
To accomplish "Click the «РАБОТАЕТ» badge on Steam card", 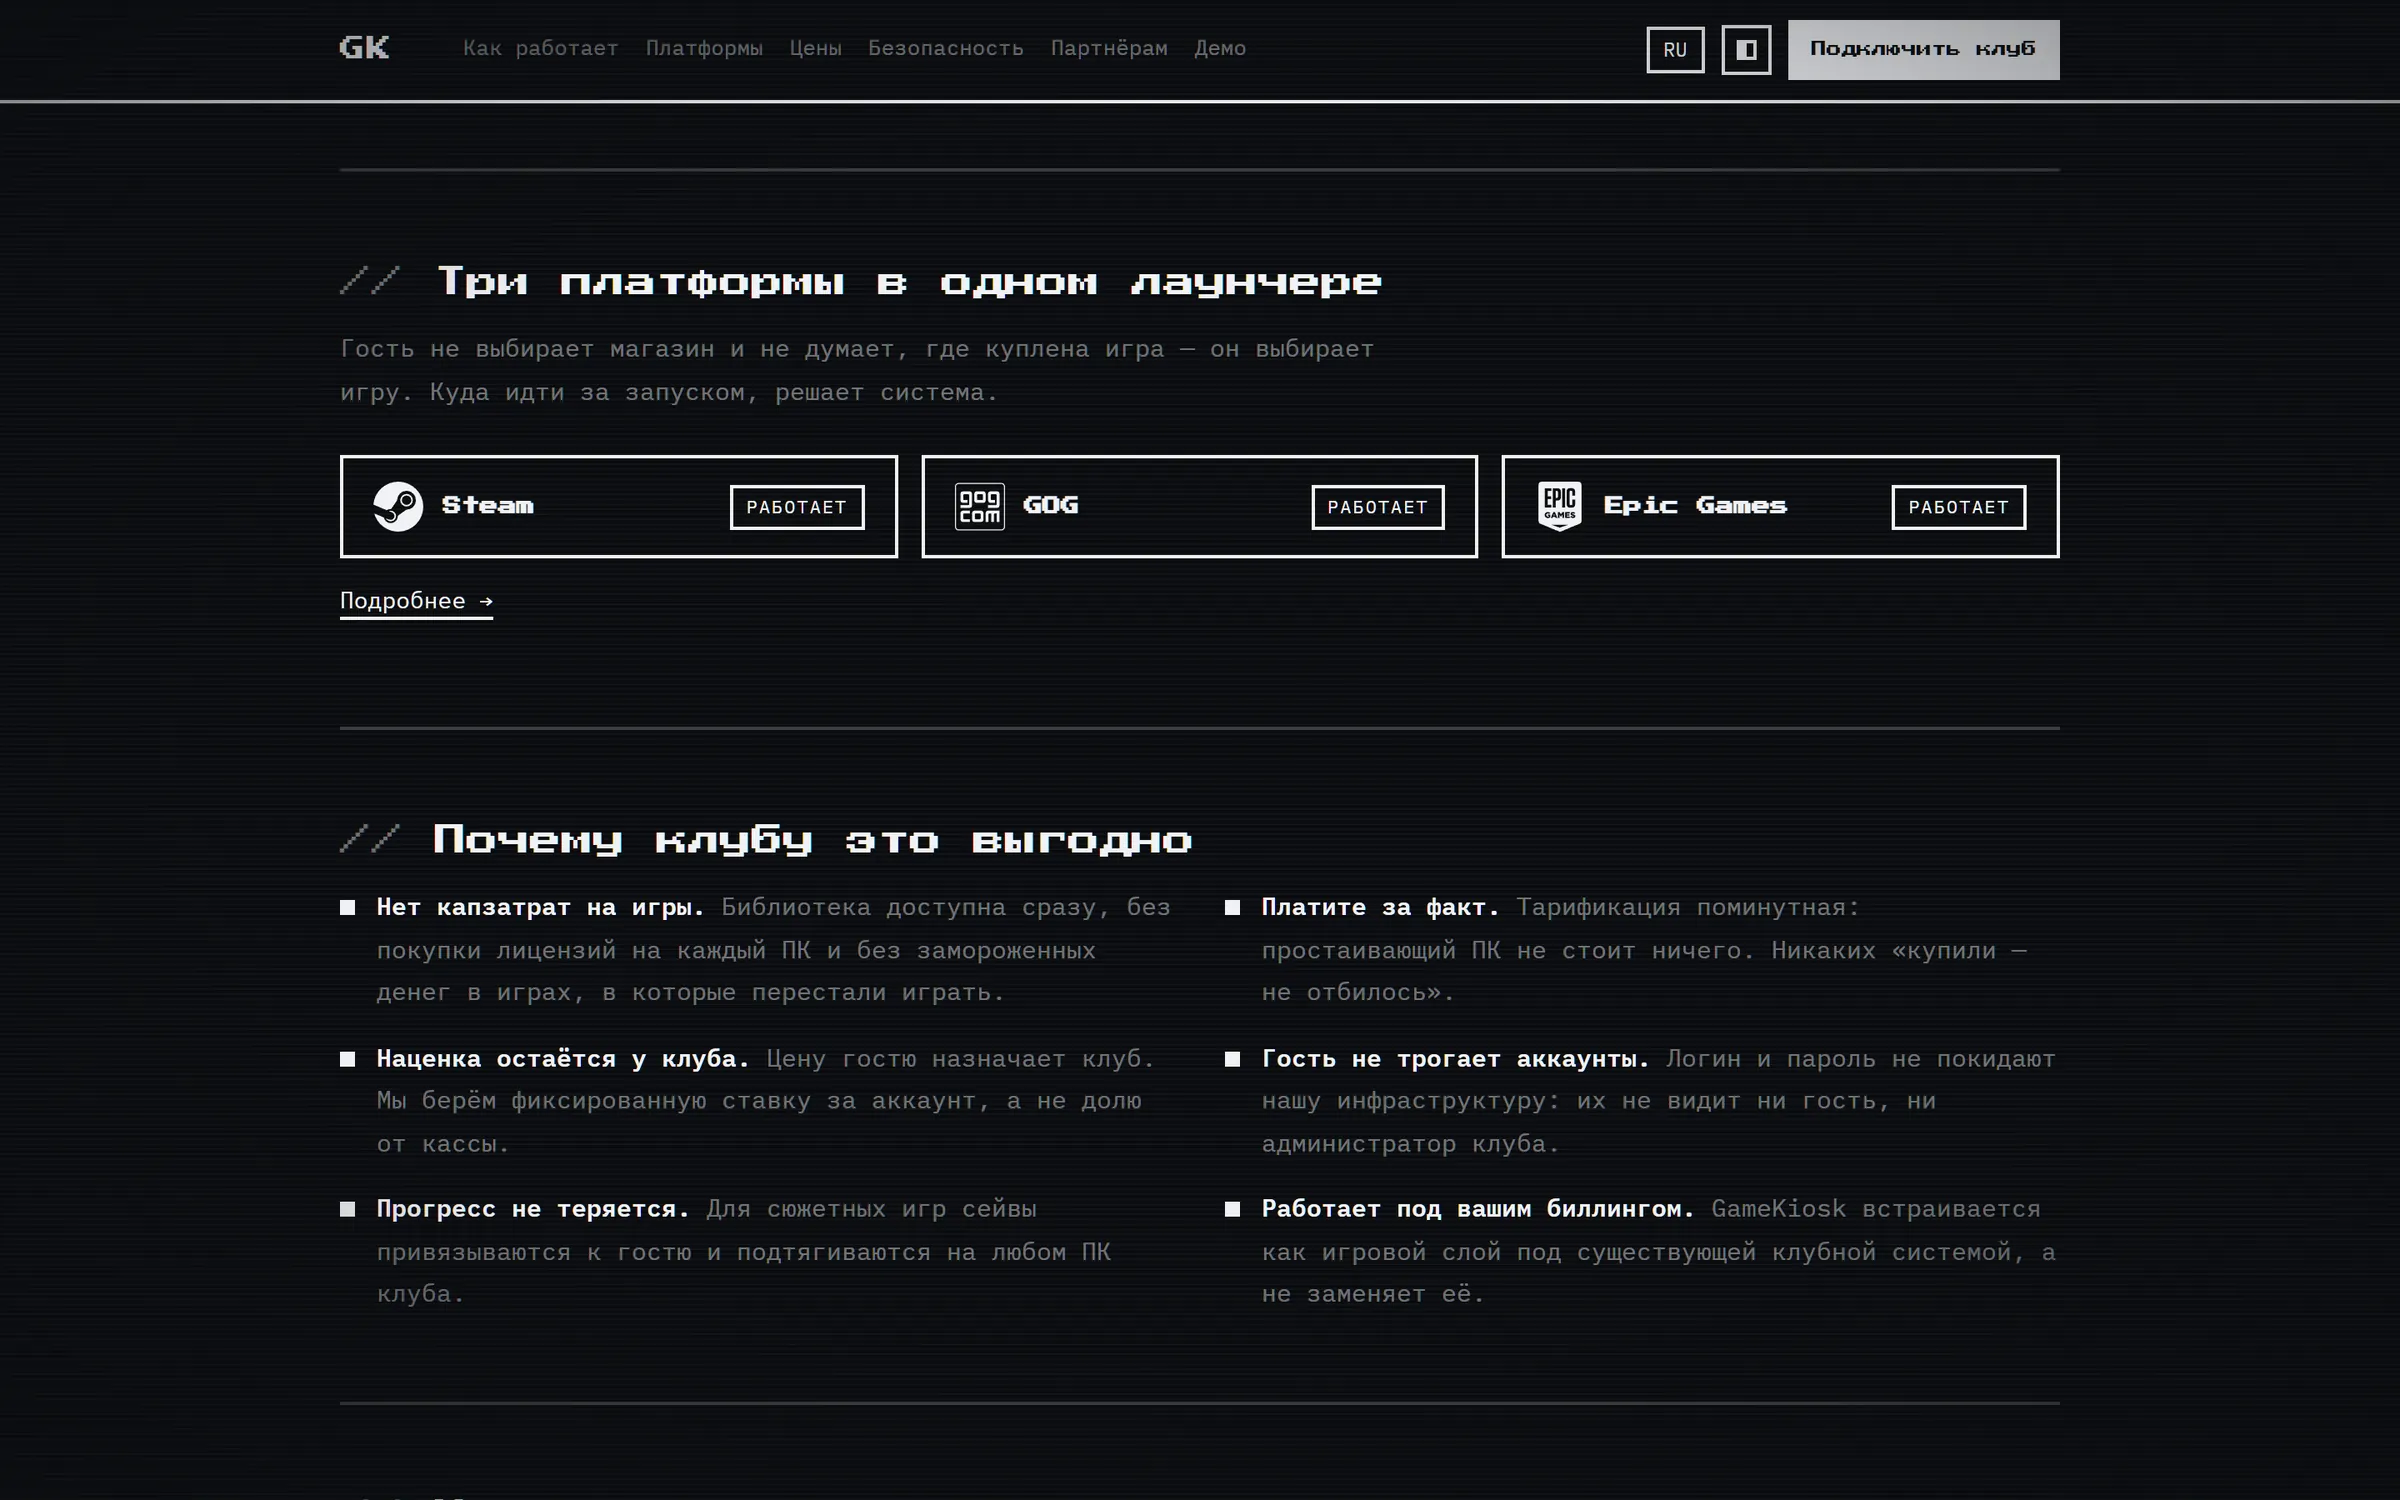I will tap(797, 507).
